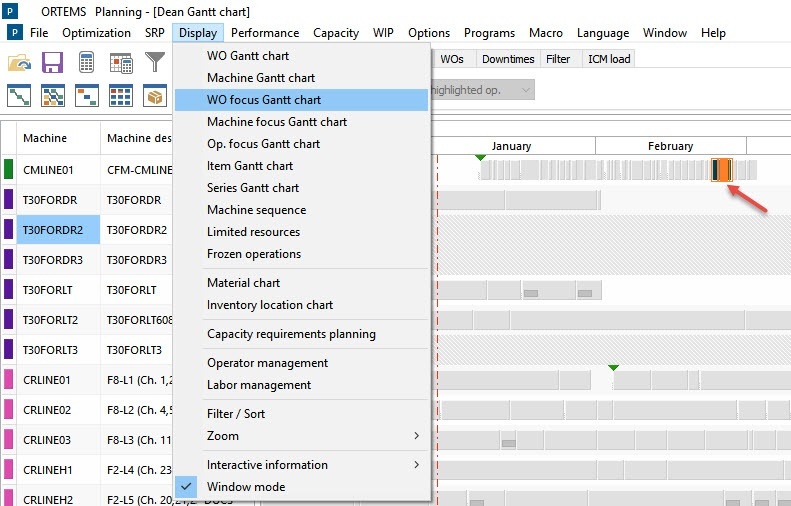Click the orange box item icon
Image resolution: width=791 pixels, height=506 pixels.
point(155,95)
